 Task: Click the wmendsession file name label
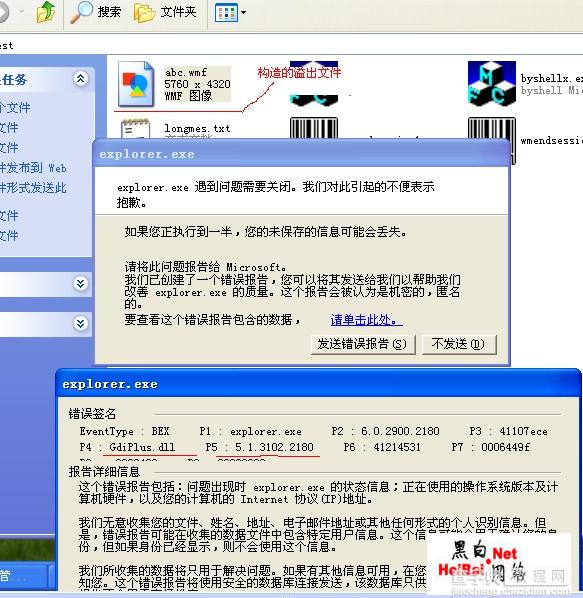tap(551, 141)
